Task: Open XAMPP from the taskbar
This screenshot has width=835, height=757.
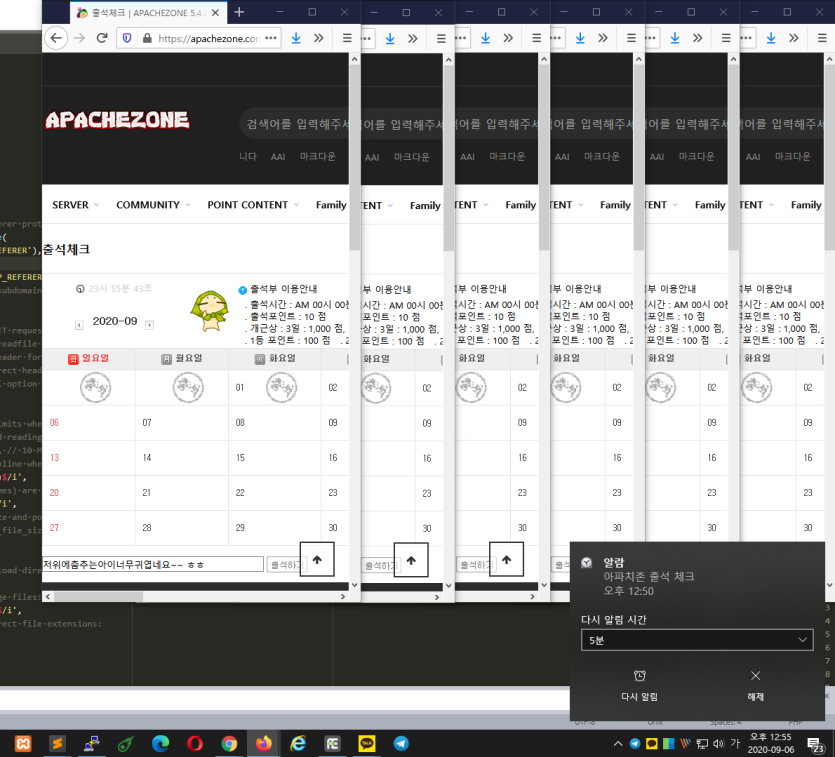Action: [x=23, y=743]
